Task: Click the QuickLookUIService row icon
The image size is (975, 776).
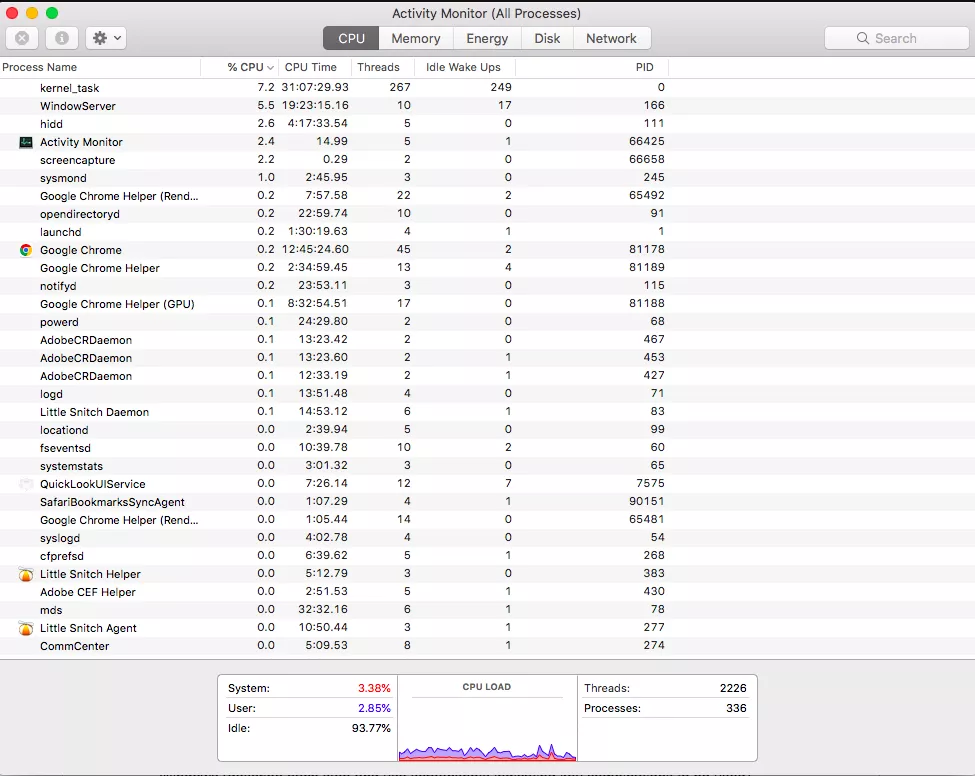Action: [x=26, y=484]
